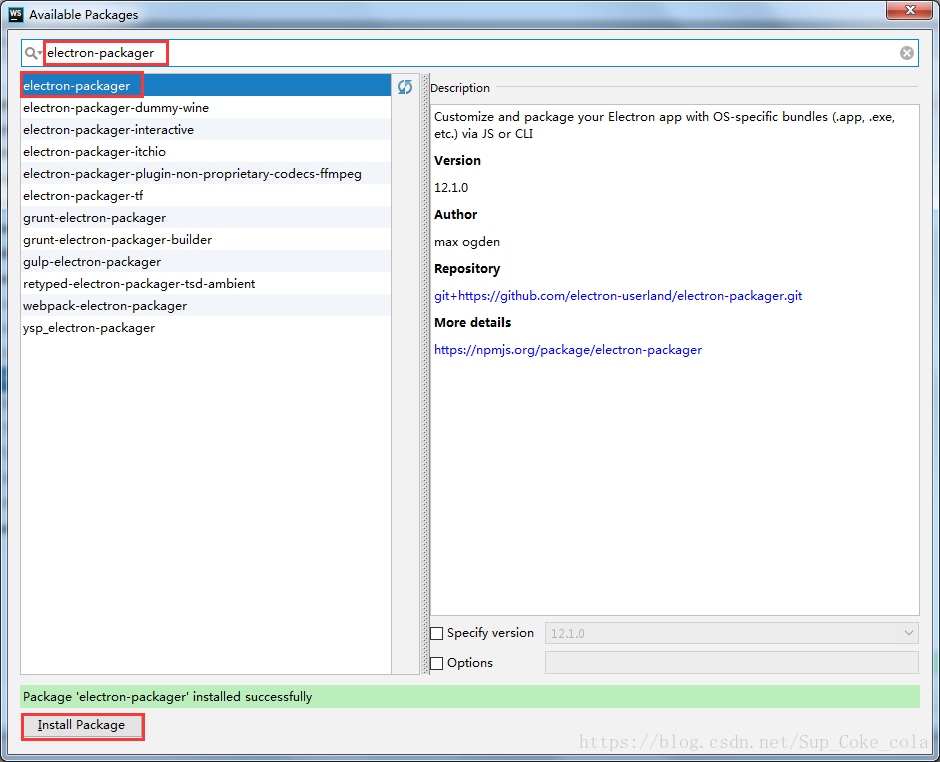Click the splitter handle between list and description
This screenshot has width=940, height=762.
click(x=426, y=374)
